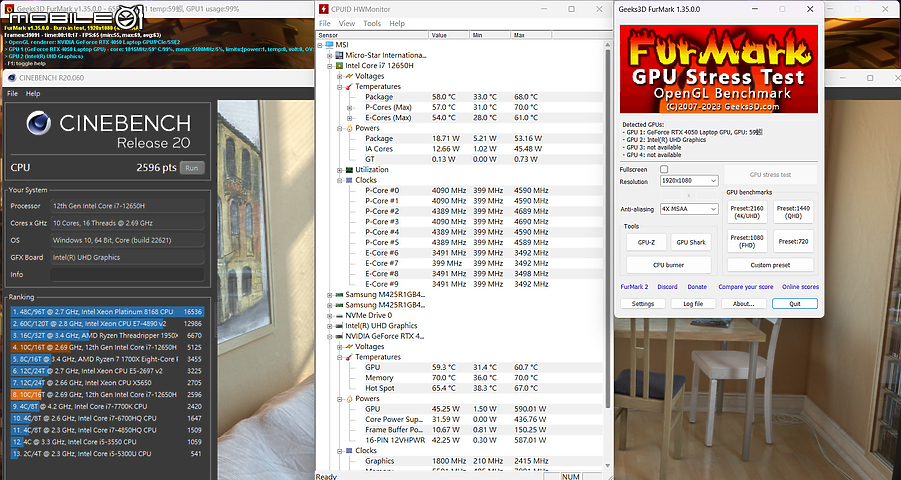Select the Intel Core i7 12650H chip icon
The image size is (901, 480).
click(x=339, y=66)
